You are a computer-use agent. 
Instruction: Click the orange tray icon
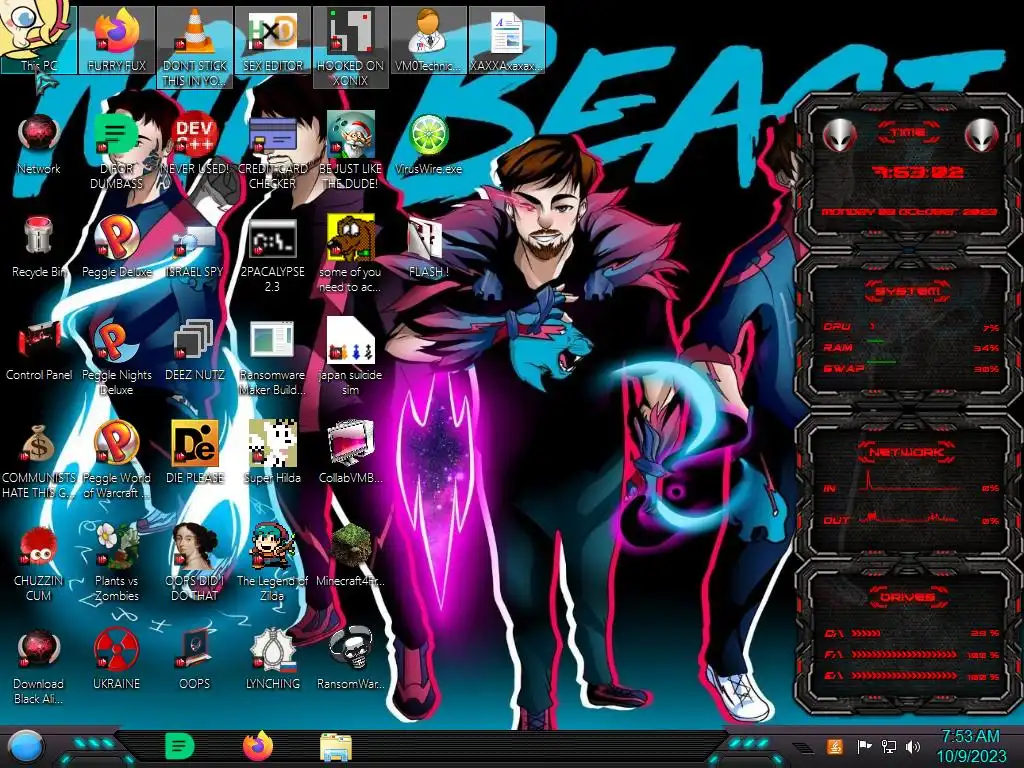[x=835, y=746]
